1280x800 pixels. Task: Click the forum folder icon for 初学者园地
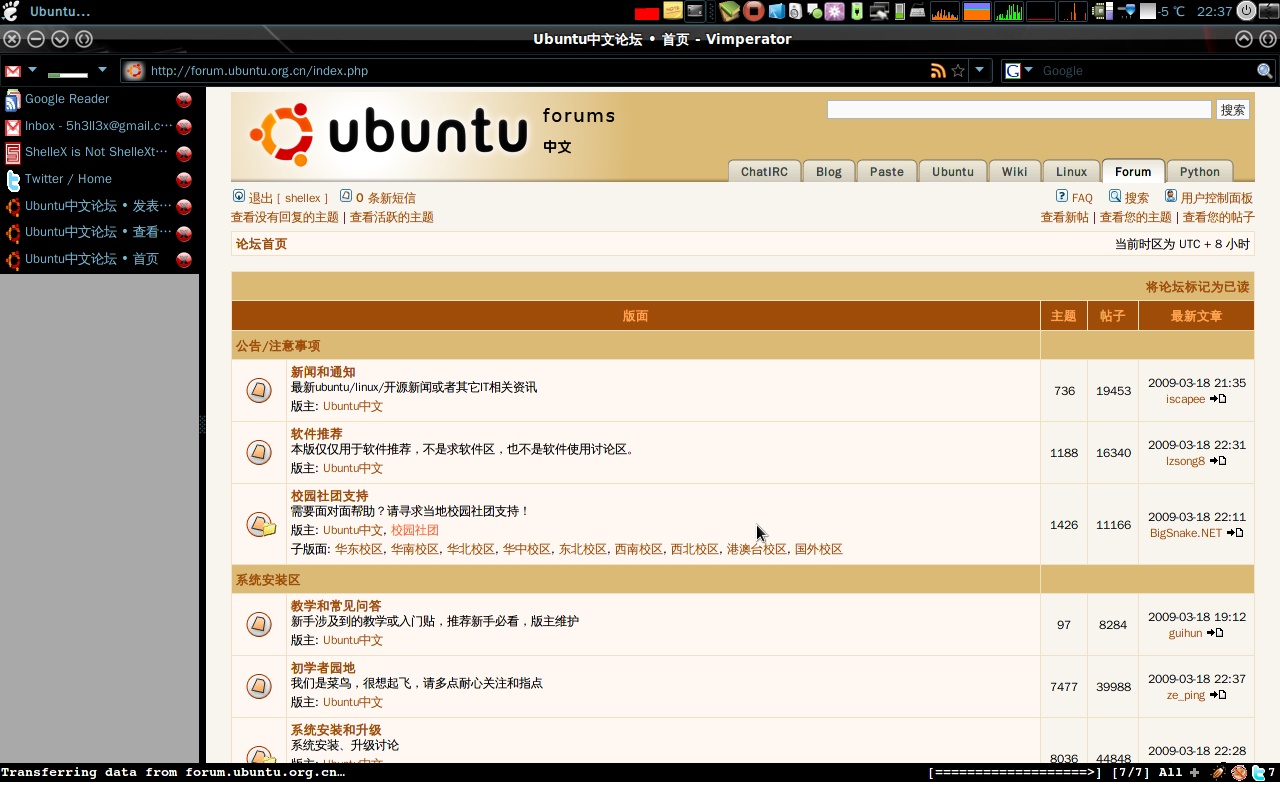point(259,687)
